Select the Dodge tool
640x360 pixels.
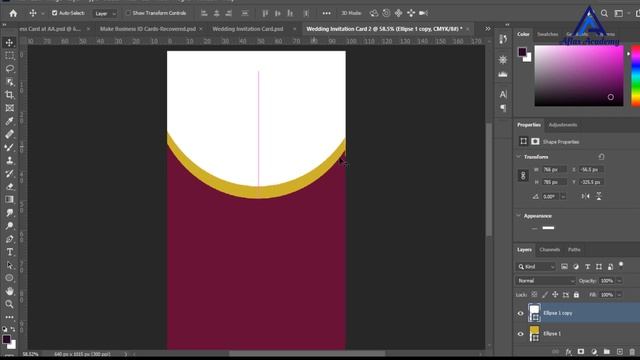pyautogui.click(x=9, y=226)
